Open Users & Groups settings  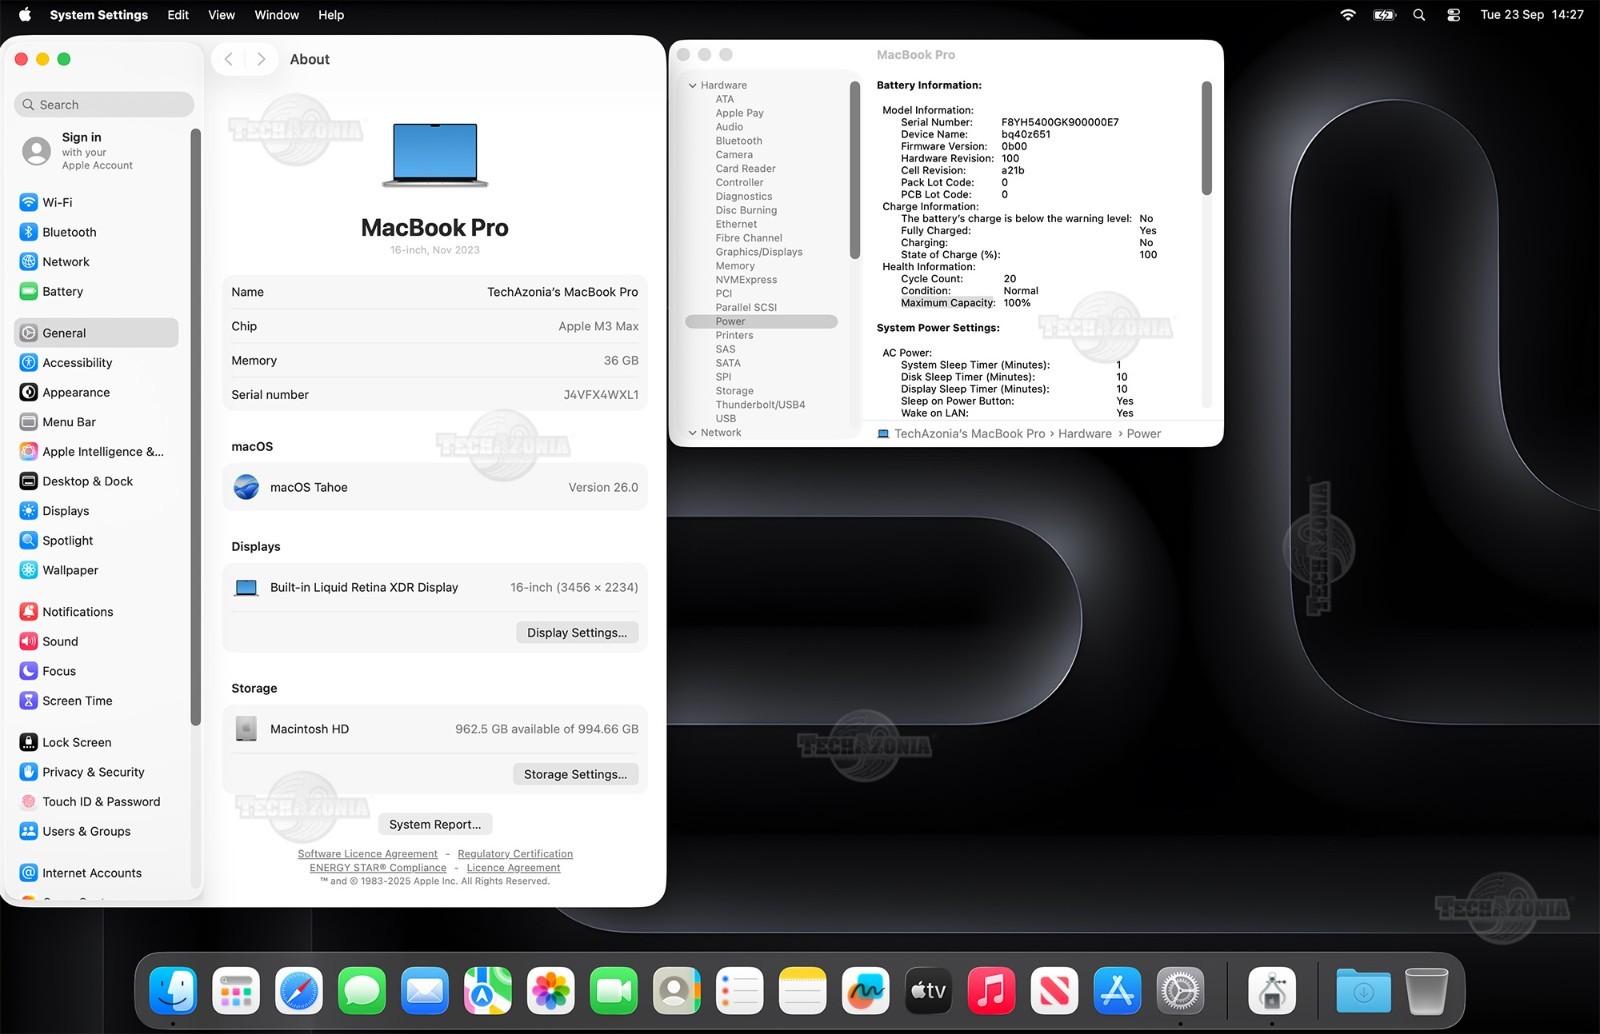(x=97, y=832)
